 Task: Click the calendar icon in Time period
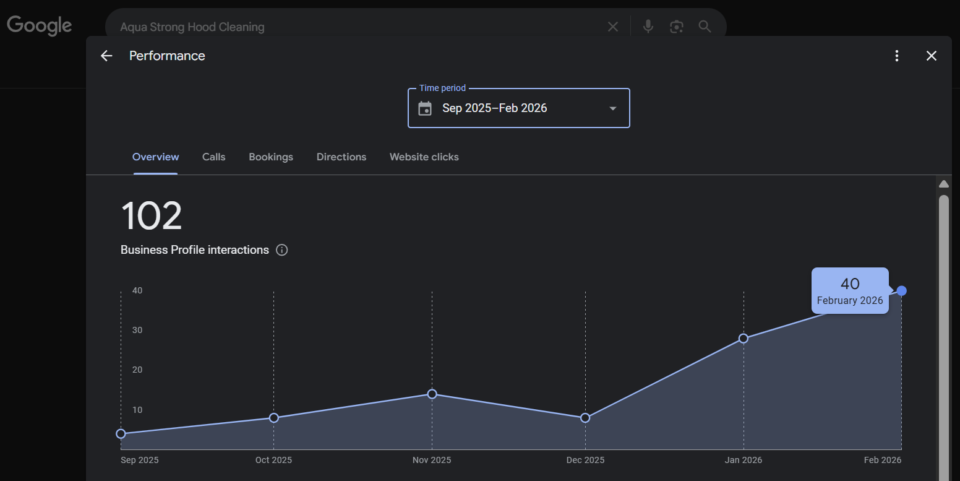425,108
